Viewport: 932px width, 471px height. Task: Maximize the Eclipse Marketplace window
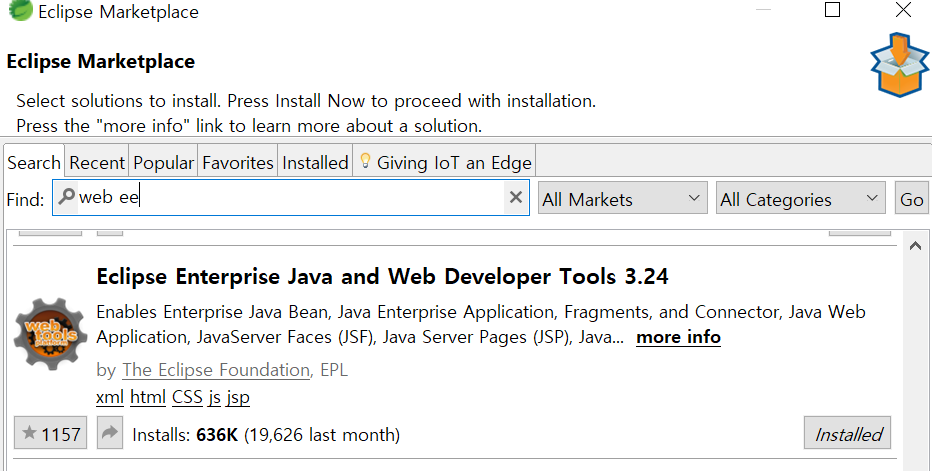832,10
